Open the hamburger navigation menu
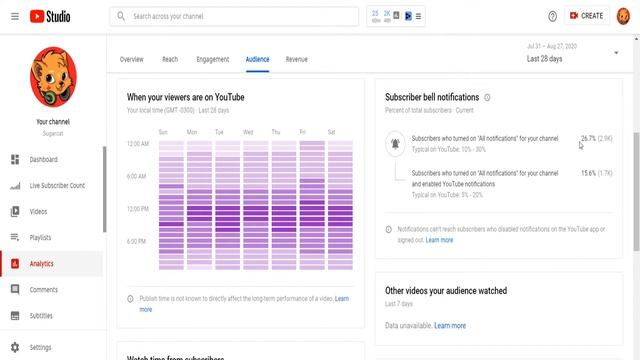 (15, 16)
